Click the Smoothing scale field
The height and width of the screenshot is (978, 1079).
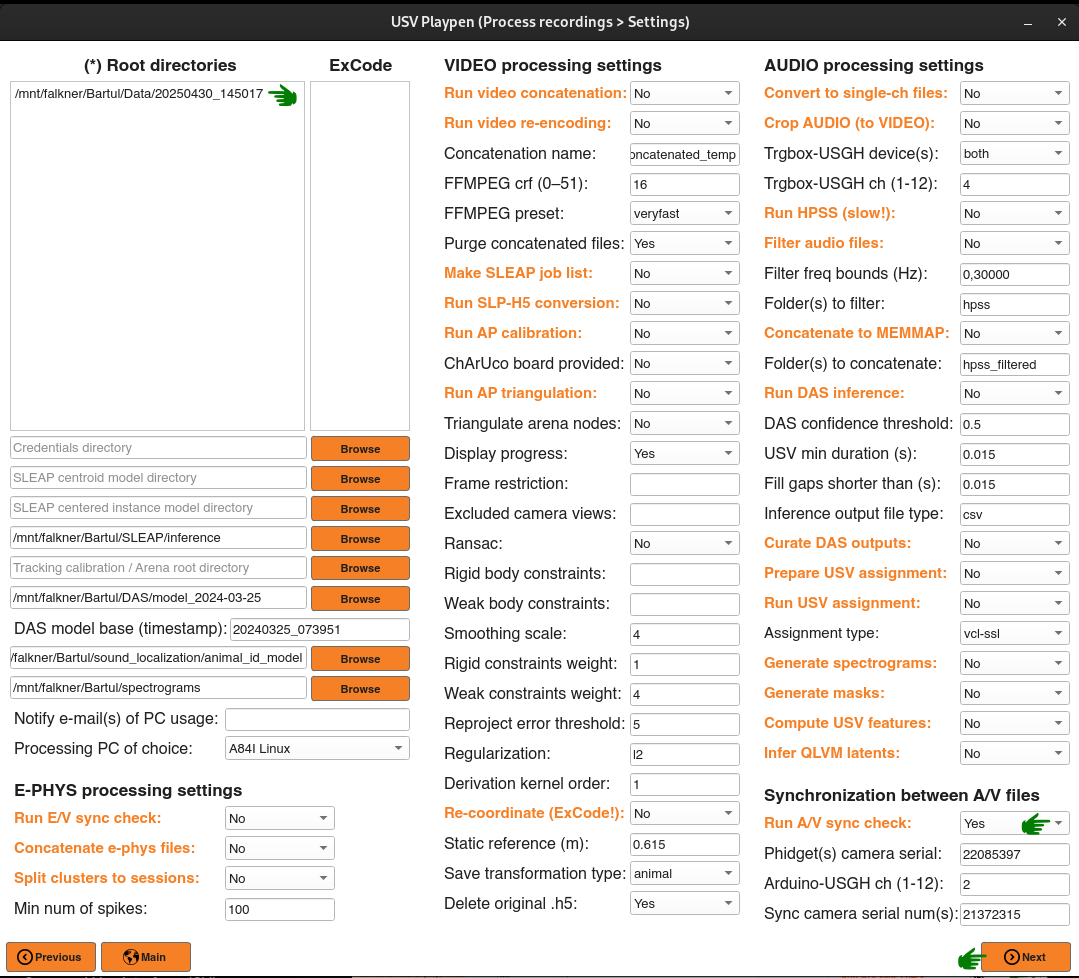685,634
